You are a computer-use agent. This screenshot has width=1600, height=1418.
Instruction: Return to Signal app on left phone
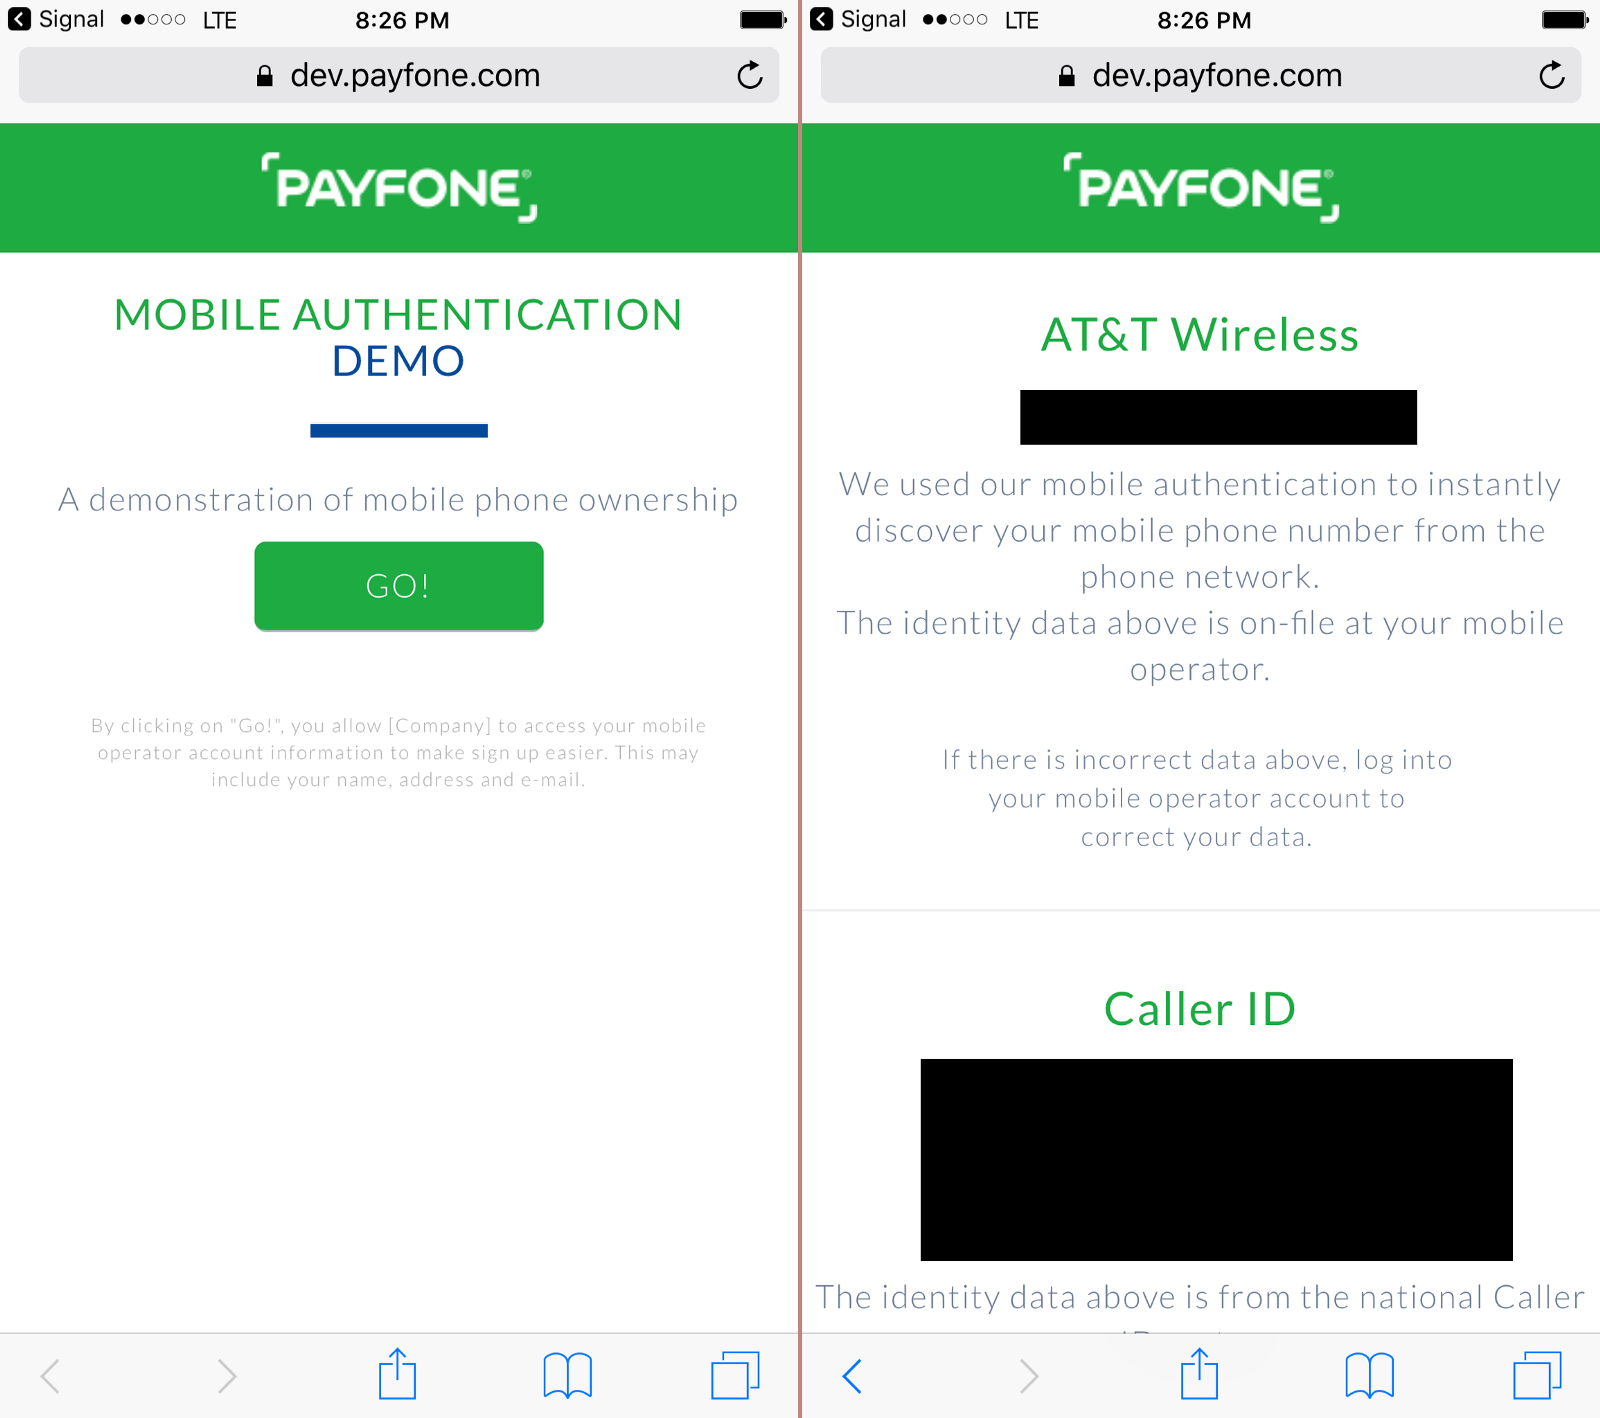pos(56,19)
